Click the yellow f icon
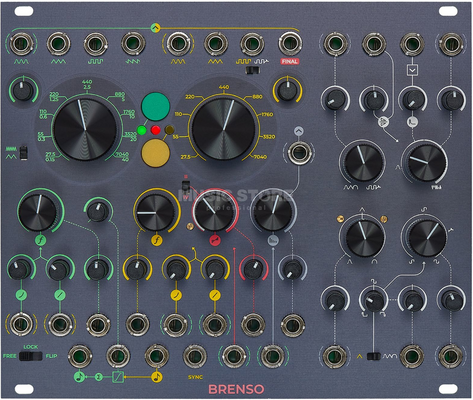Image resolution: width=473 pixels, height=400 pixels. pyautogui.click(x=157, y=240)
